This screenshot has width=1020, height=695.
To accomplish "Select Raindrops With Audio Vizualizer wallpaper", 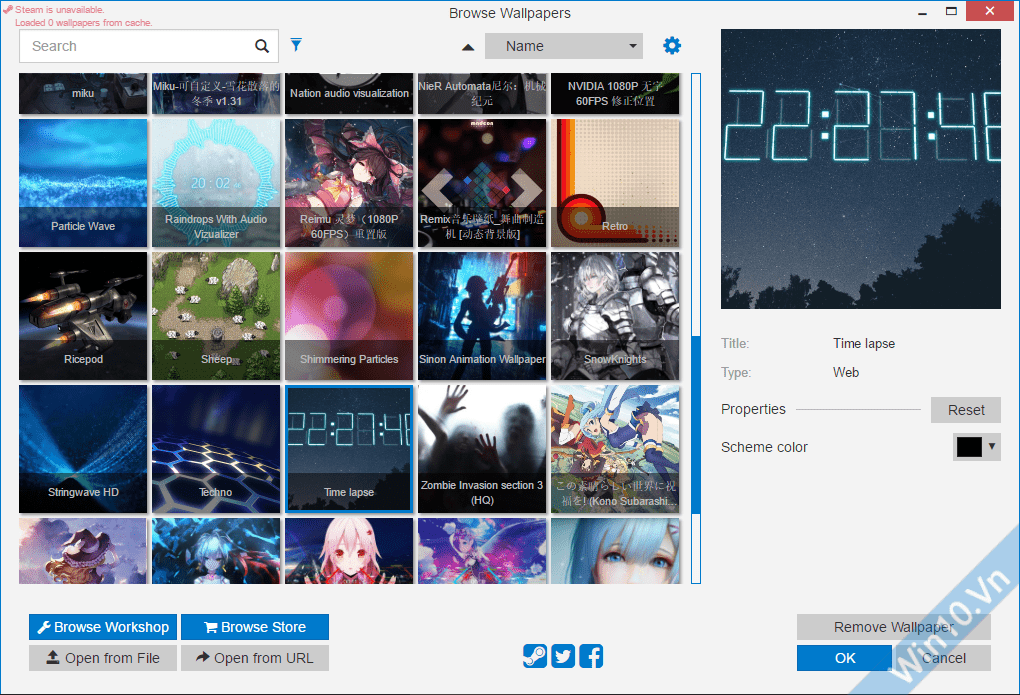I will [216, 183].
